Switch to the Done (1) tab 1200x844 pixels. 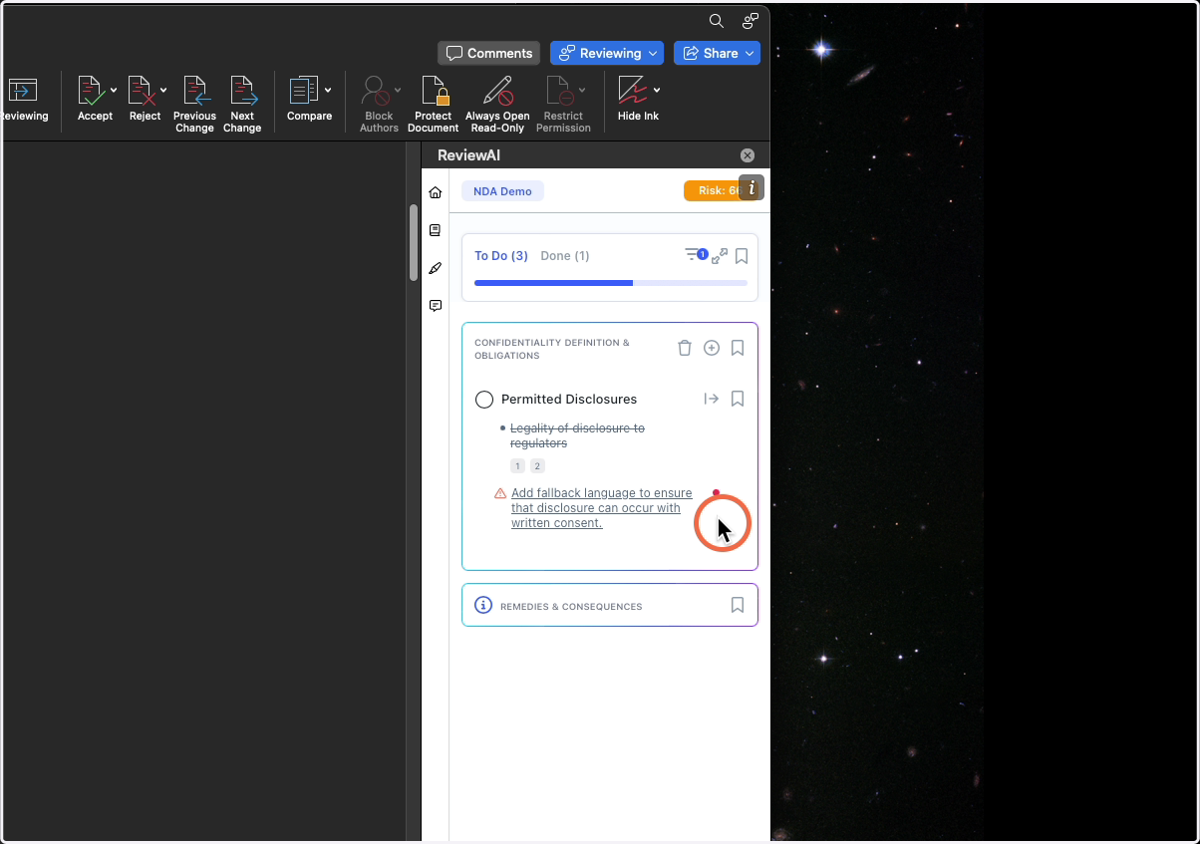tap(565, 256)
